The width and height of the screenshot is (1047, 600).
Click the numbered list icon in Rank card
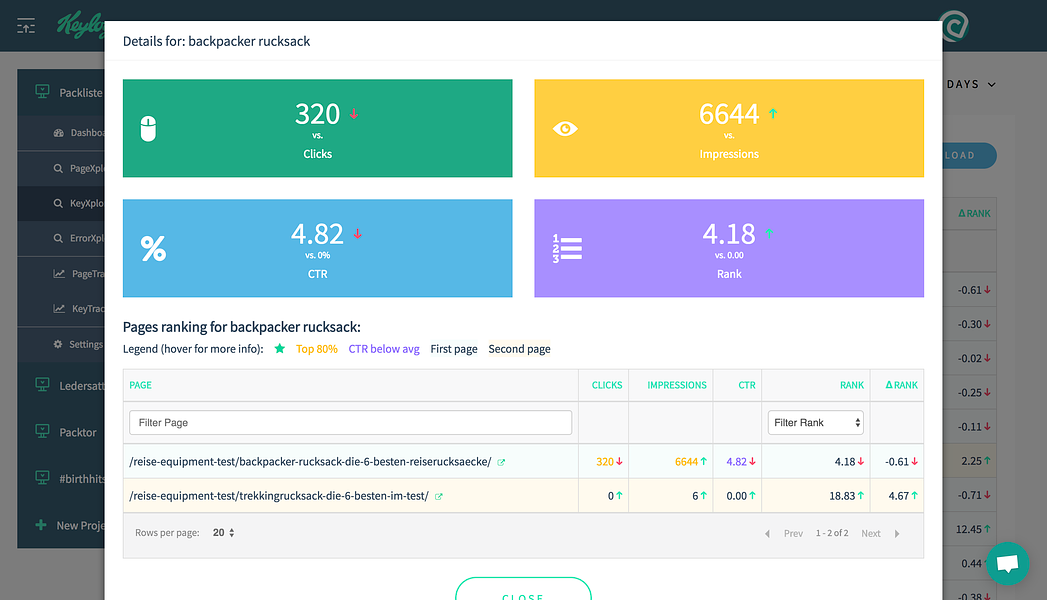[x=567, y=248]
